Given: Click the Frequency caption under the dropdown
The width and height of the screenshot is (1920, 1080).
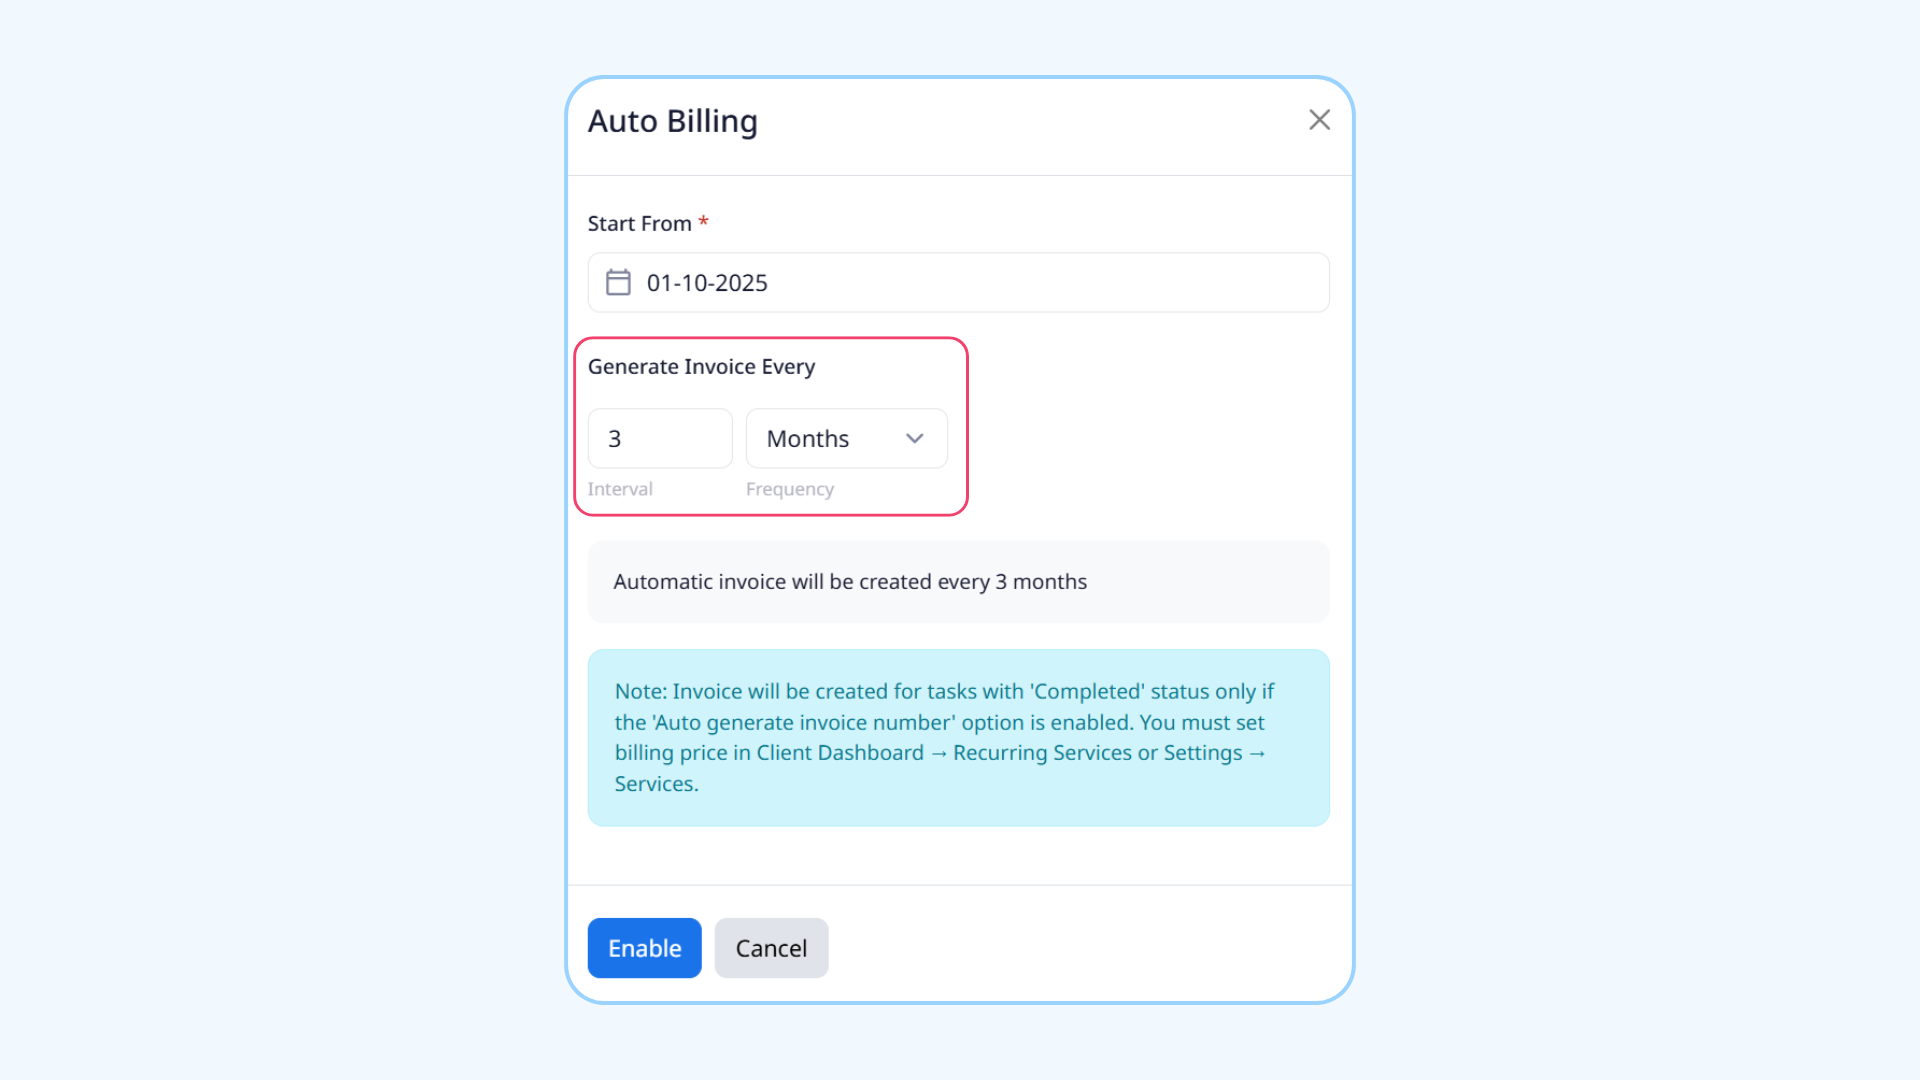Looking at the screenshot, I should tap(789, 489).
